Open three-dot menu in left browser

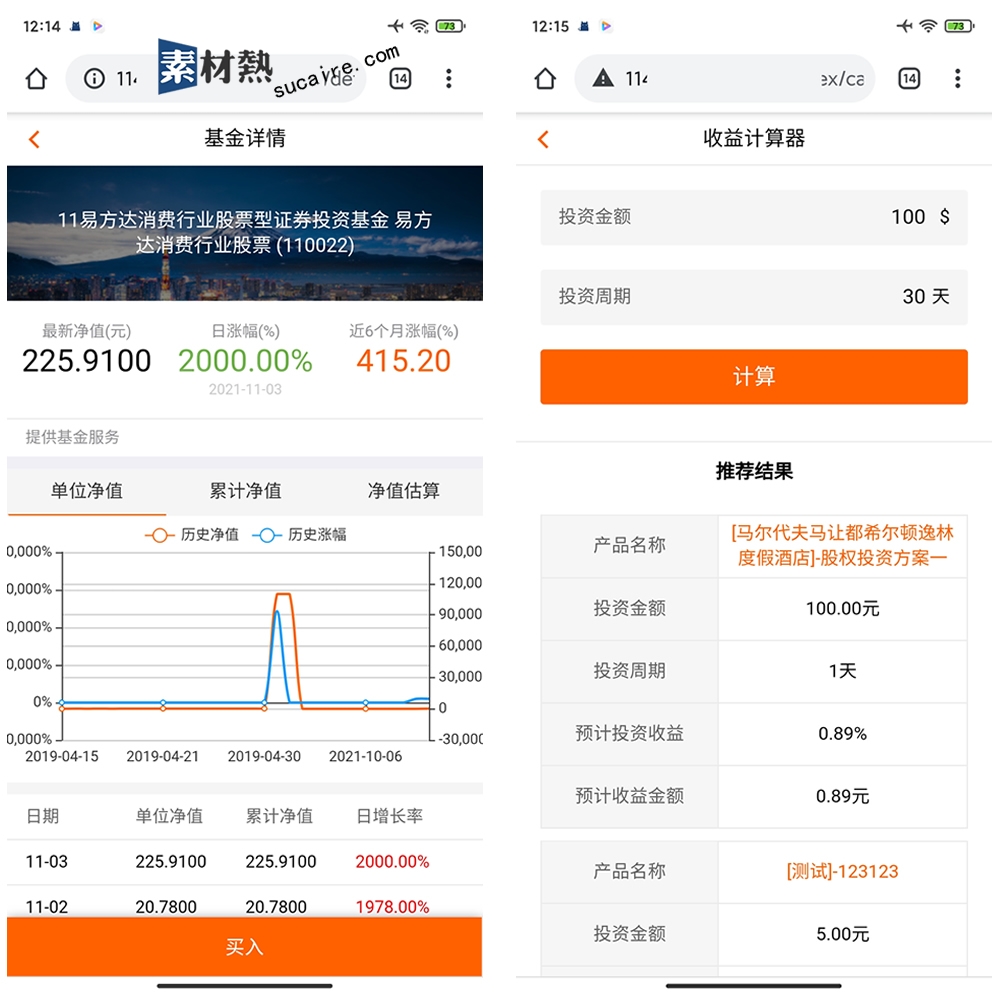(449, 78)
